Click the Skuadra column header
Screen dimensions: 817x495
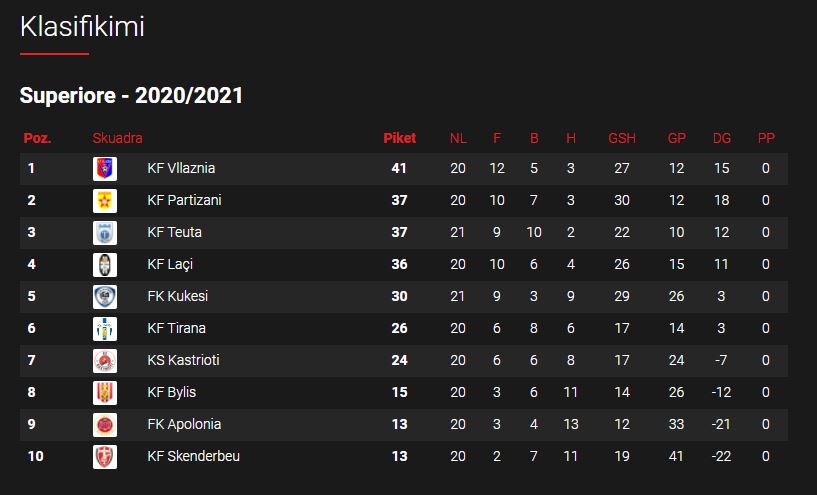pyautogui.click(x=117, y=138)
